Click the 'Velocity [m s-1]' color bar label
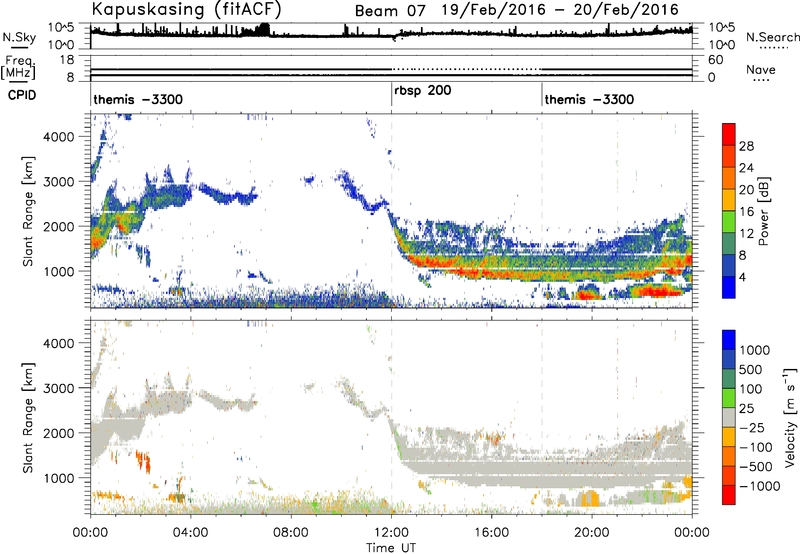The image size is (800, 554). pyautogui.click(x=790, y=417)
